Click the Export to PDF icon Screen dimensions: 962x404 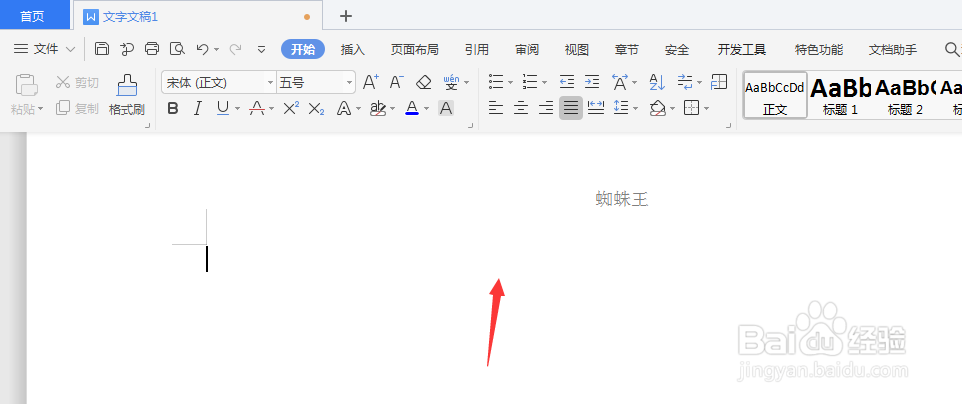tap(127, 49)
